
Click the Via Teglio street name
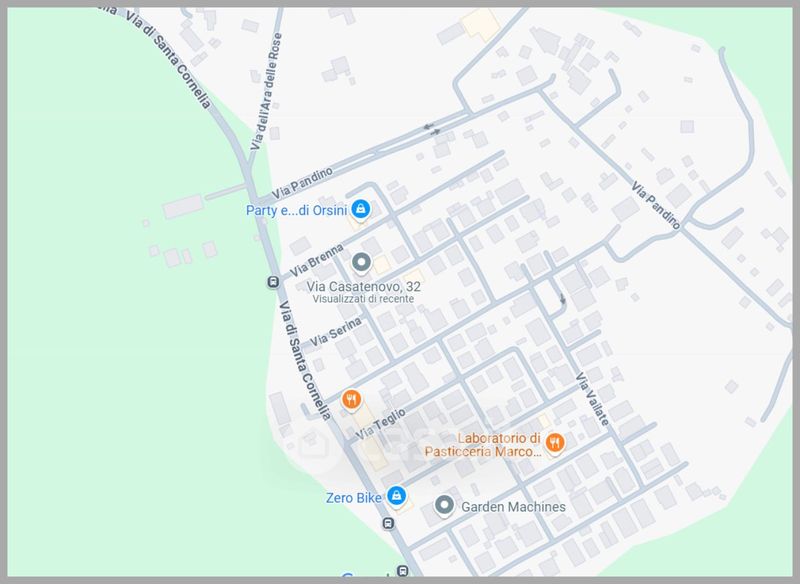378,427
